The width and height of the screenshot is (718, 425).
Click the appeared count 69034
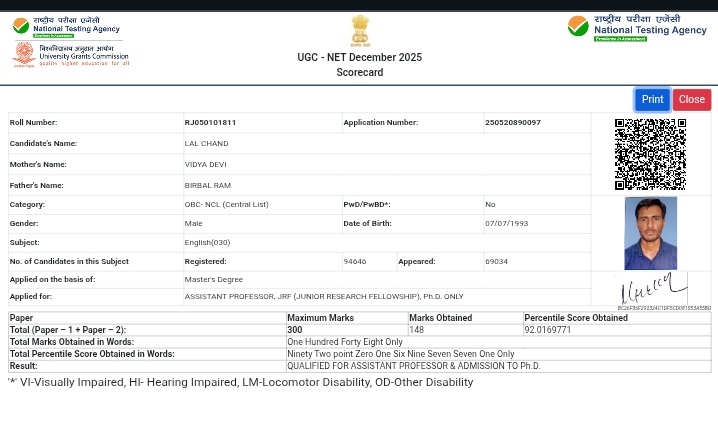point(496,262)
